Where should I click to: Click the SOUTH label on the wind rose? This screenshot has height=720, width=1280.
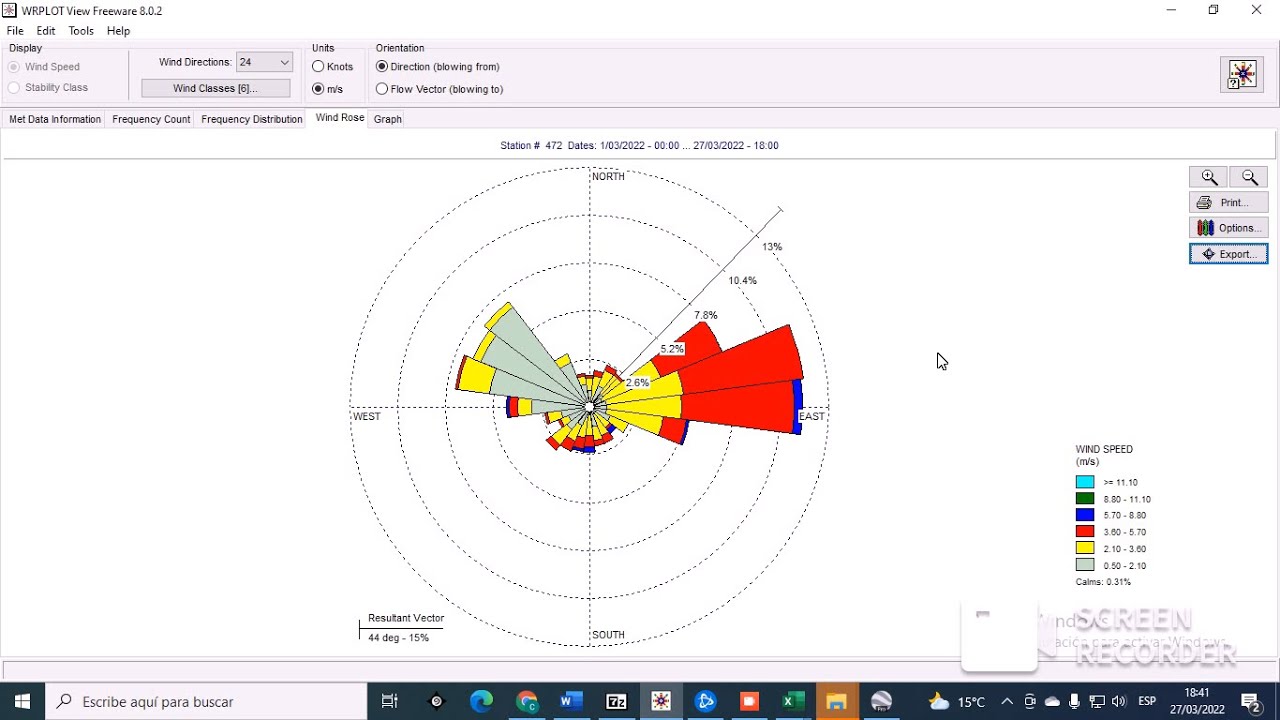pyautogui.click(x=608, y=635)
